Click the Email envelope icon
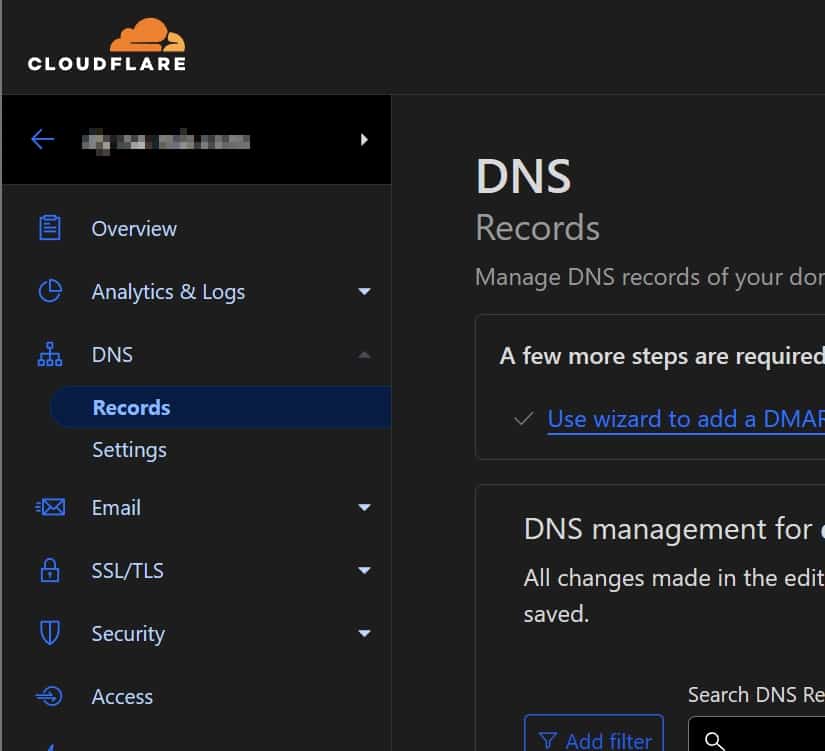 pyautogui.click(x=49, y=508)
